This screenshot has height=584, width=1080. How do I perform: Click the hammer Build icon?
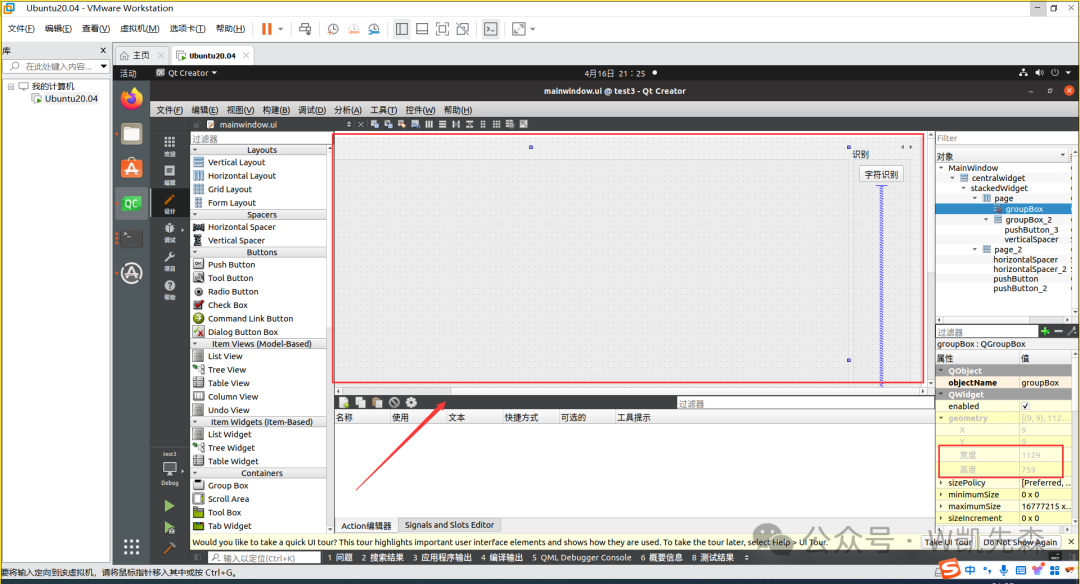169,548
